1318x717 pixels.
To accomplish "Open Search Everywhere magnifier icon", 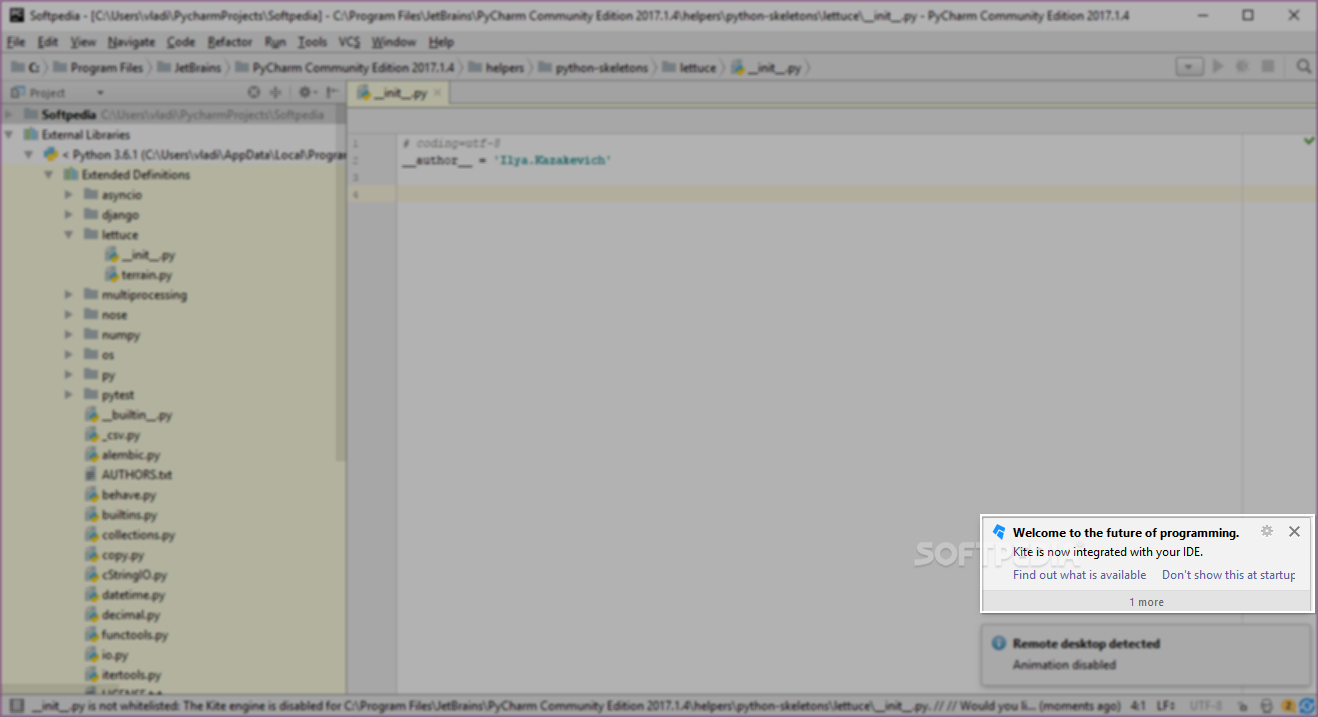I will 1303,67.
